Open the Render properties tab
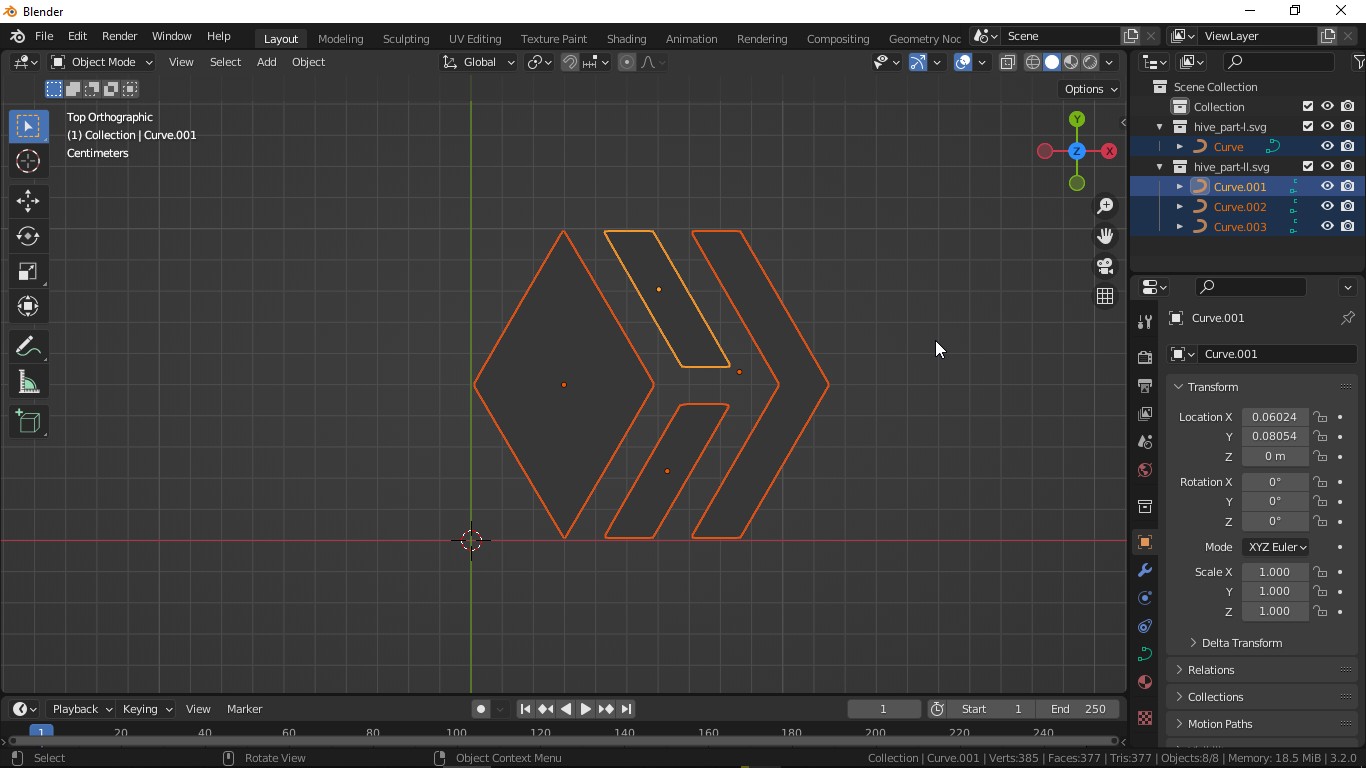The image size is (1366, 768). 1145,357
